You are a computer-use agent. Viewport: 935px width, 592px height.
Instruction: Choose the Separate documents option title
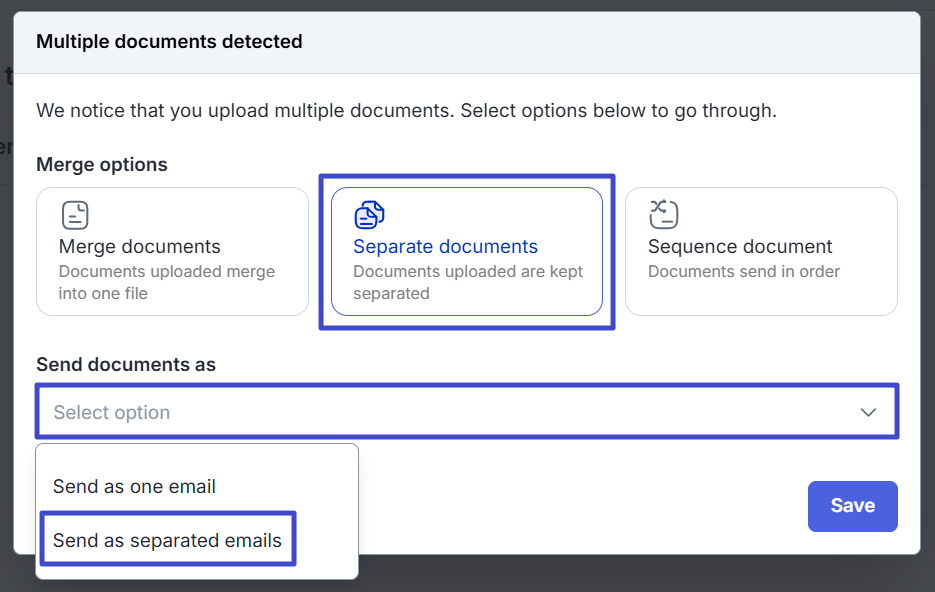pyautogui.click(x=445, y=246)
